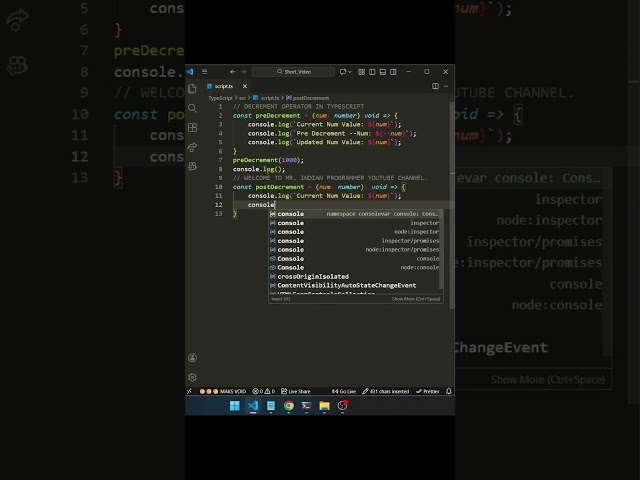Click the notifications bell in status bar
This screenshot has width=640, height=480.
pyautogui.click(x=449, y=391)
